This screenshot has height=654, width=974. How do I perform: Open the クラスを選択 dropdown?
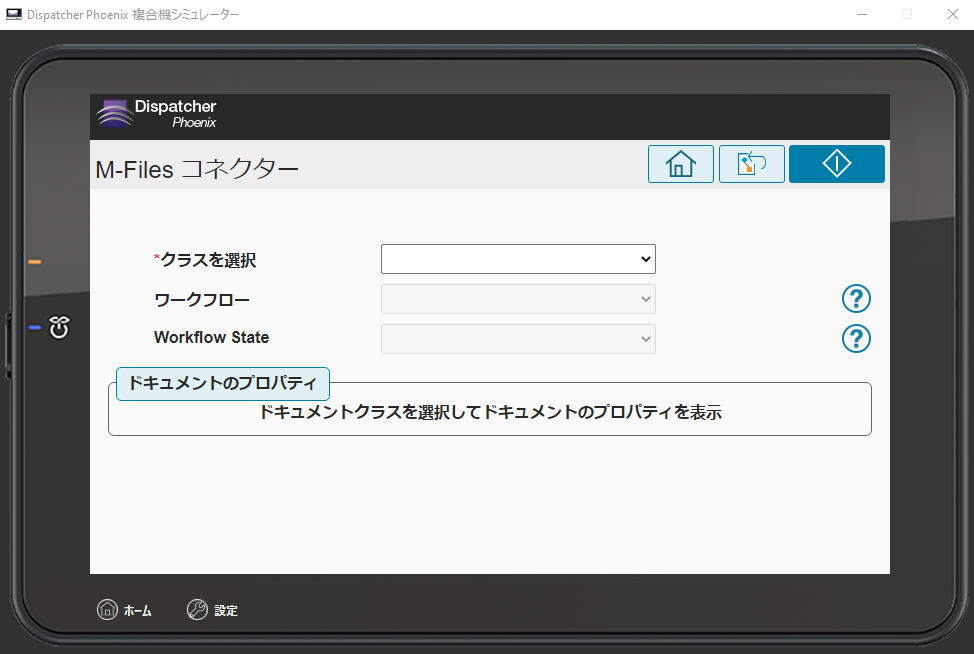coord(518,259)
